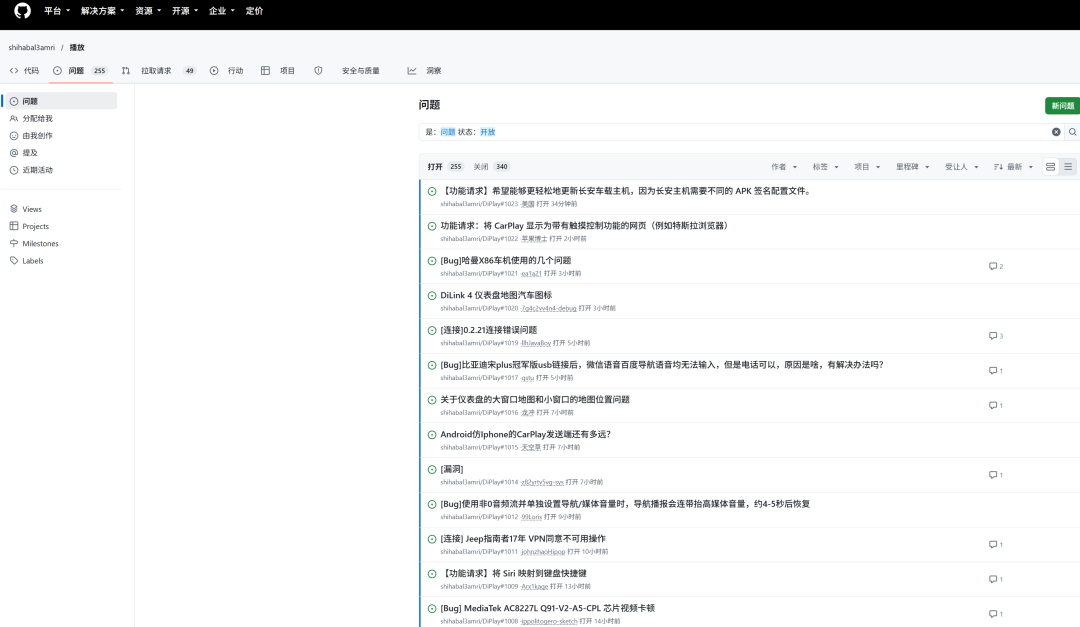Open issue Android仿Iphone的CarPlay发送端还有多远

[526, 434]
